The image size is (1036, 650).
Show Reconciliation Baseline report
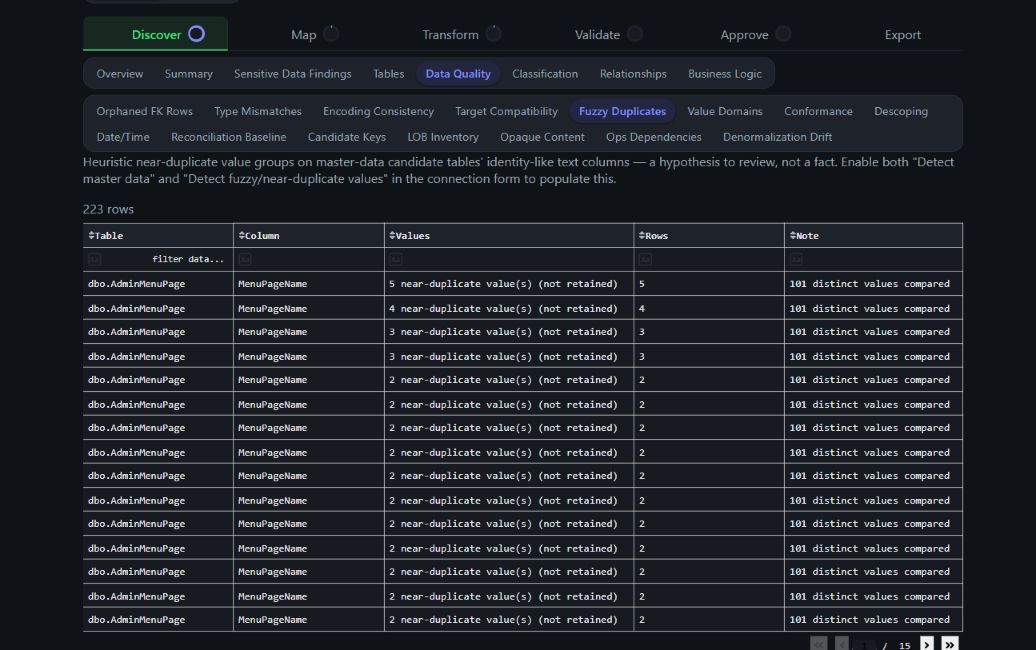tap(229, 137)
